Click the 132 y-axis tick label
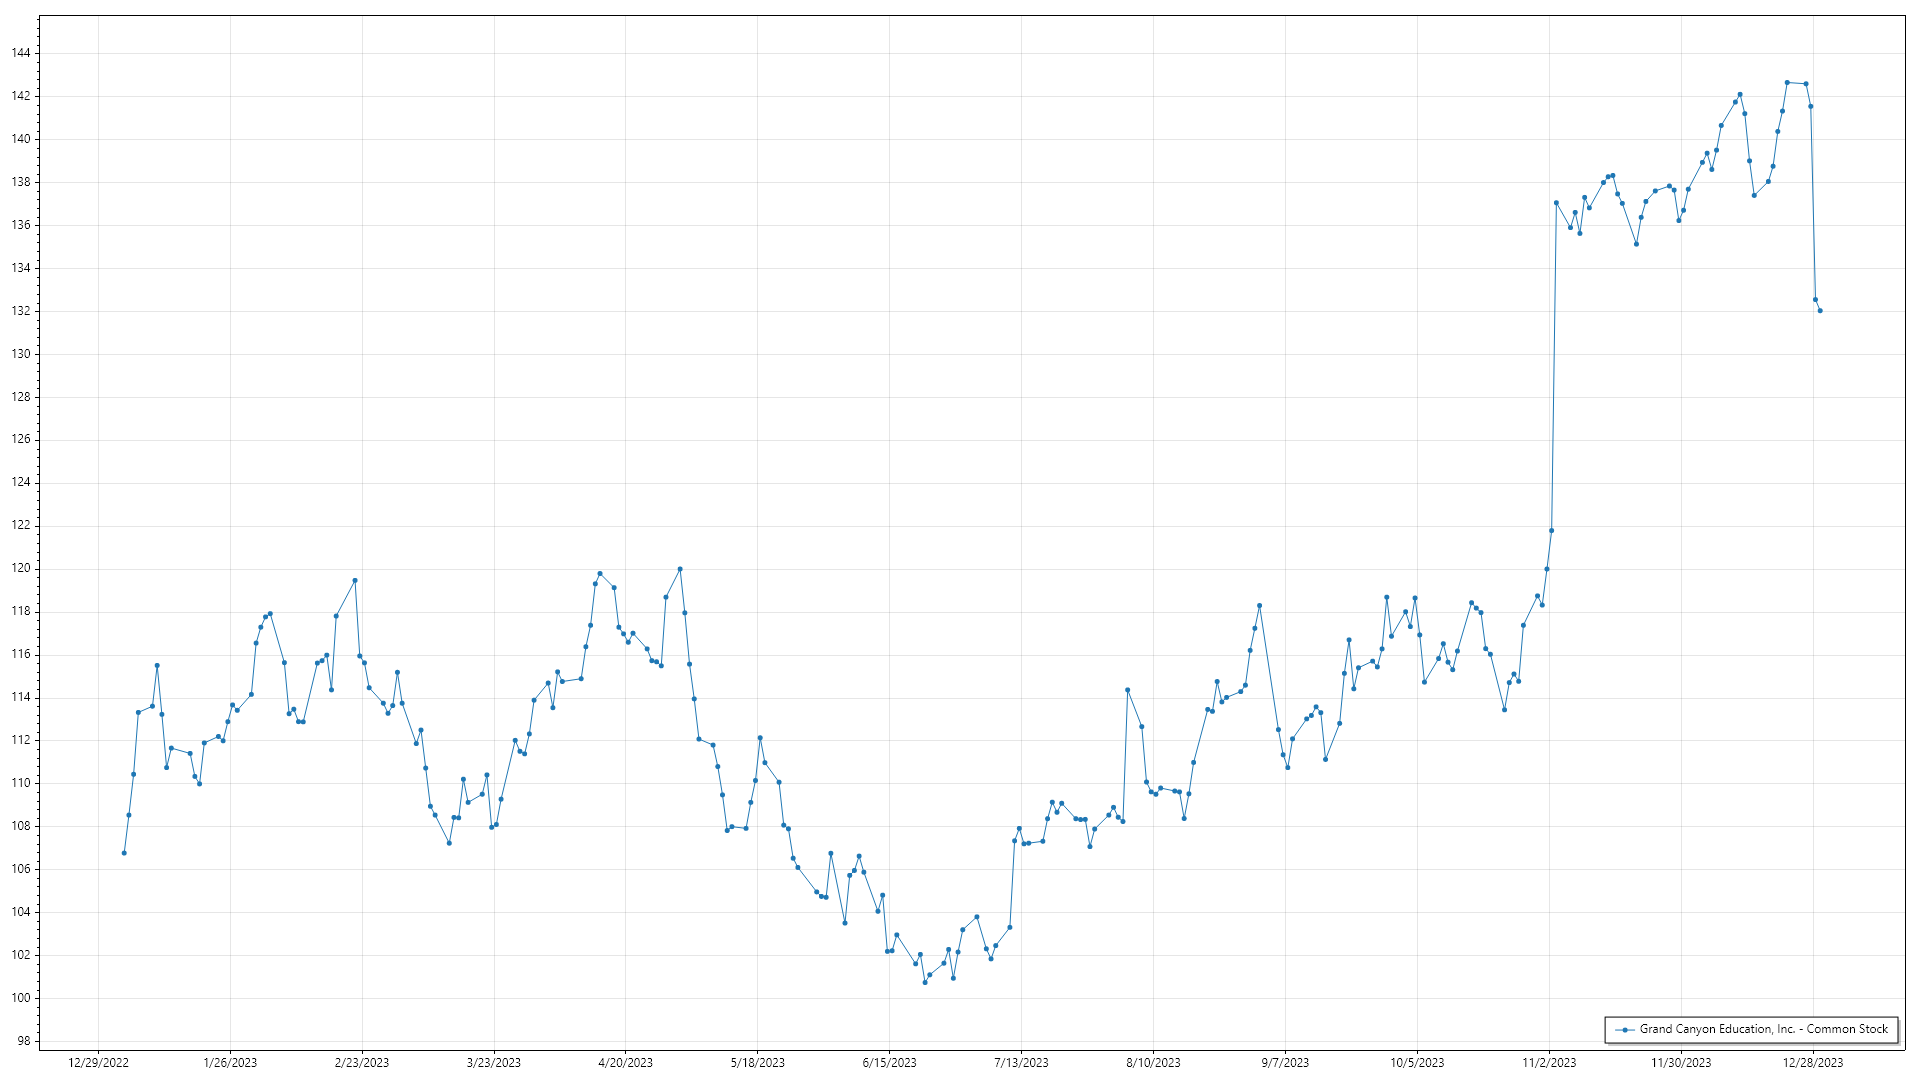Image resolution: width=1920 pixels, height=1080 pixels. [x=21, y=311]
